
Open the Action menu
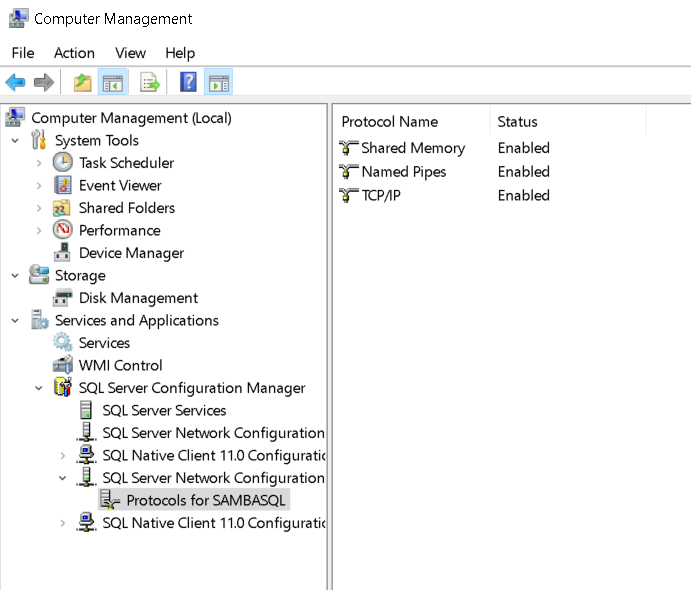coord(74,53)
